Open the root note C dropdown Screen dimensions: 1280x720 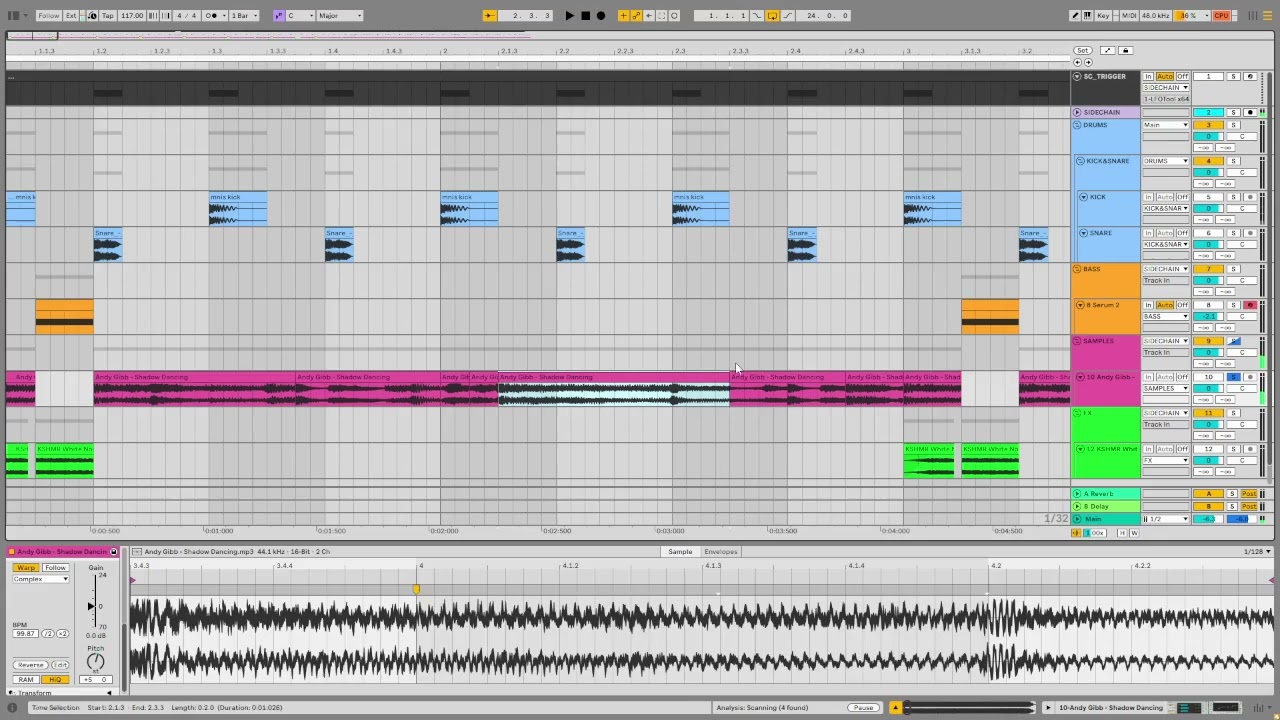pyautogui.click(x=300, y=15)
